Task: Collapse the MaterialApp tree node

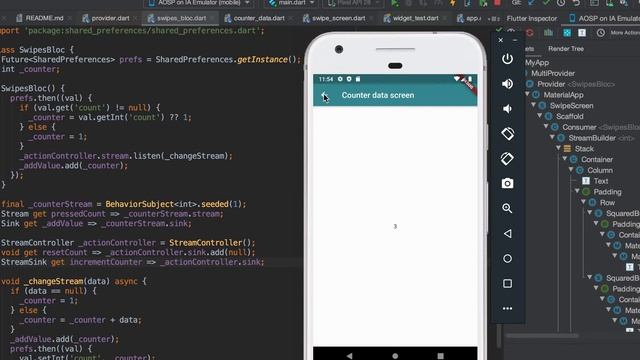Action: (x=527, y=95)
